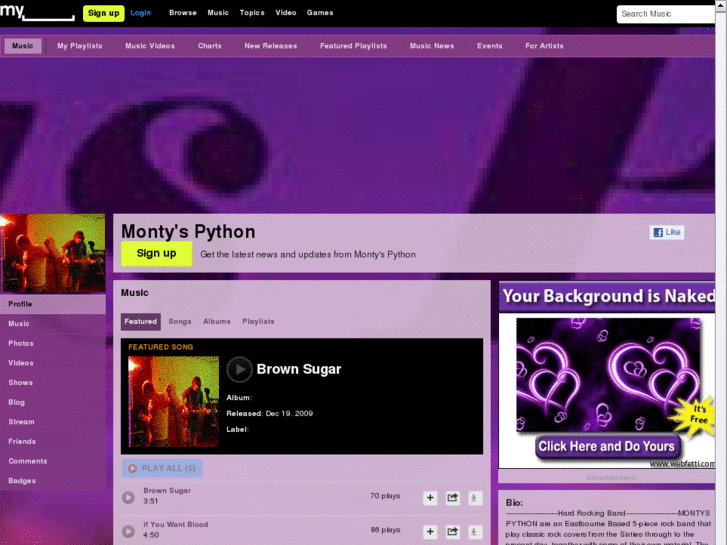Play the If You Want Blood track
Image resolution: width=727 pixels, height=545 pixels.
128,531
